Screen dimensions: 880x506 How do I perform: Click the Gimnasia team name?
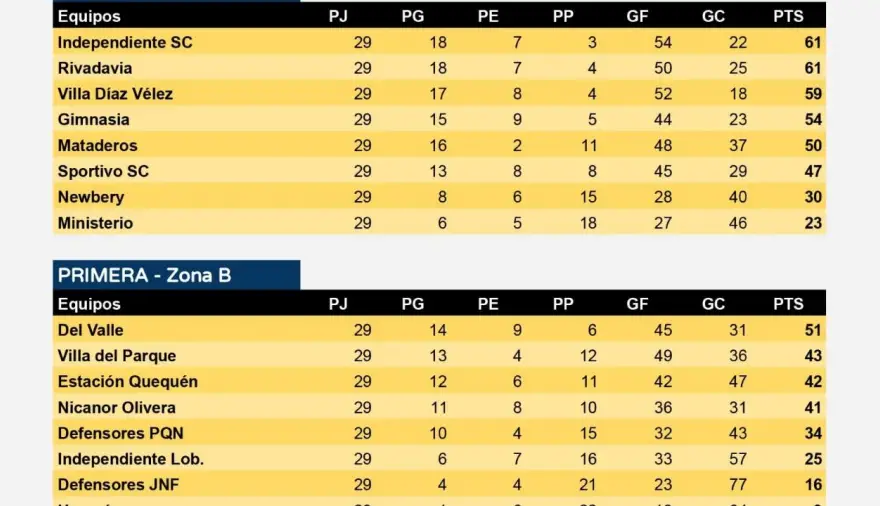click(94, 119)
